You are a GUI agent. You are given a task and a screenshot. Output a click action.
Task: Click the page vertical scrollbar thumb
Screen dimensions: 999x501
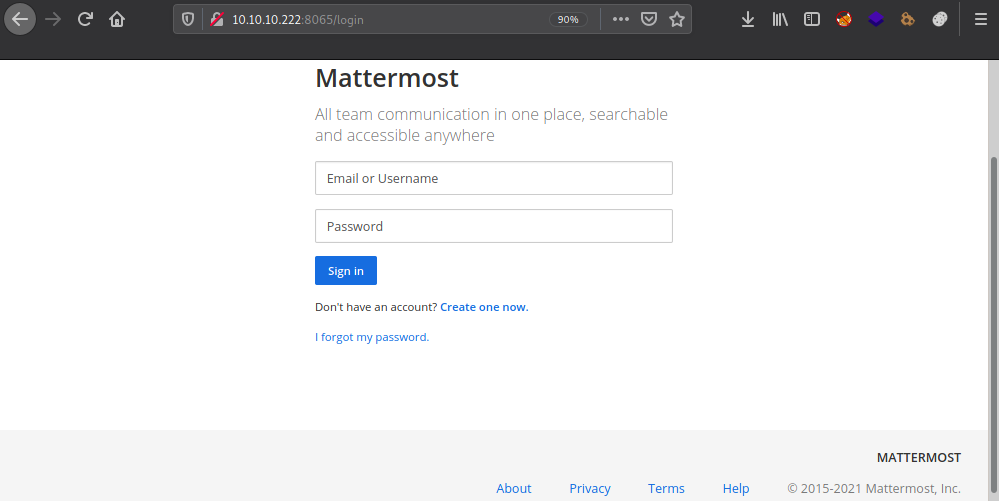[x=993, y=323]
